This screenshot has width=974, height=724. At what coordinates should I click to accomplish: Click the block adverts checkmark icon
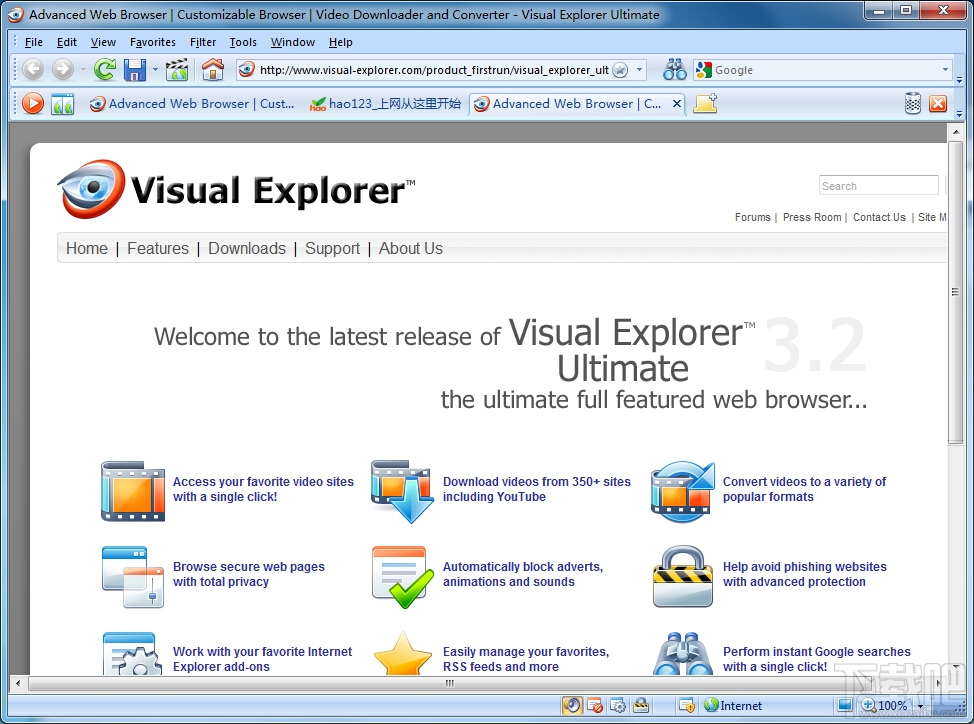coord(402,577)
